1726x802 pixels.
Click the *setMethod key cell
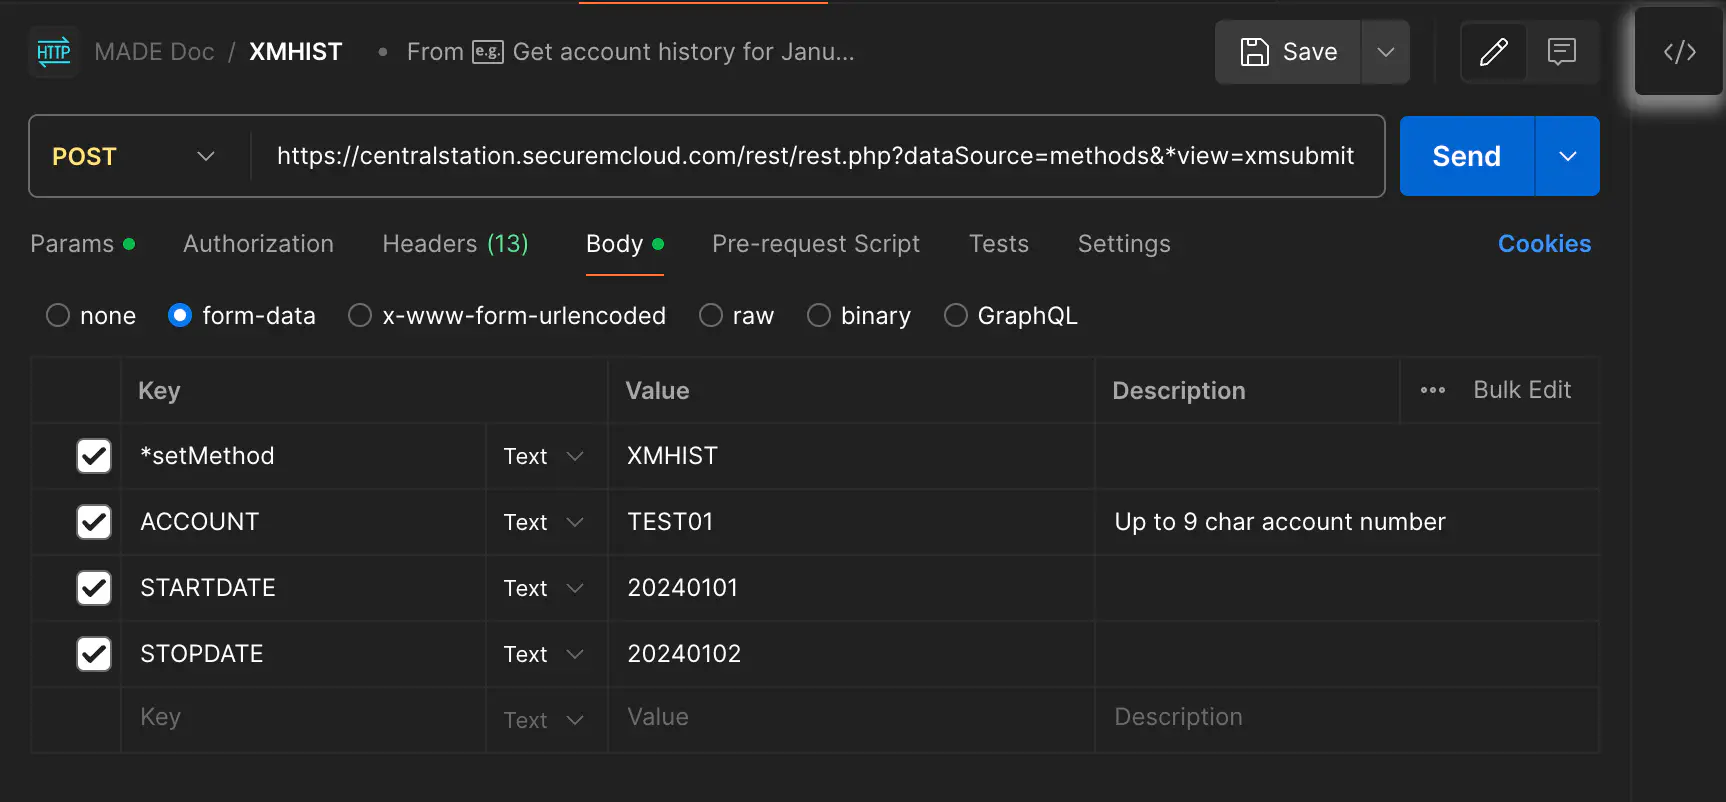pyautogui.click(x=304, y=456)
